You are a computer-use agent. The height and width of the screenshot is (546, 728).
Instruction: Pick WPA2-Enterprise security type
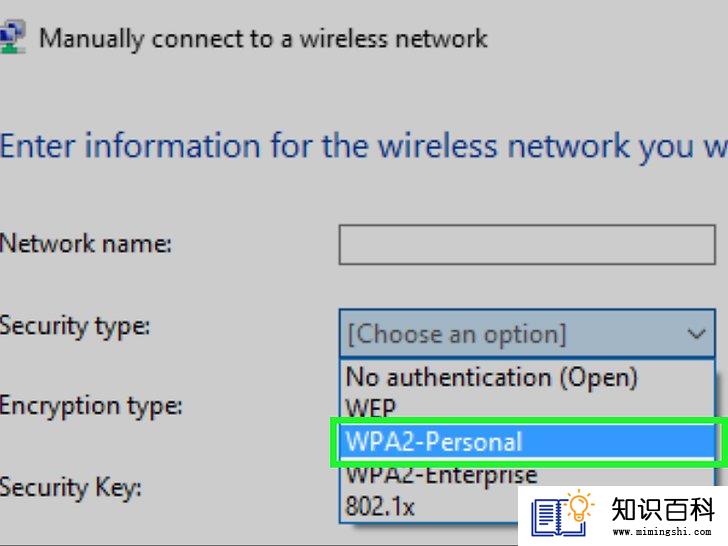click(x=442, y=474)
